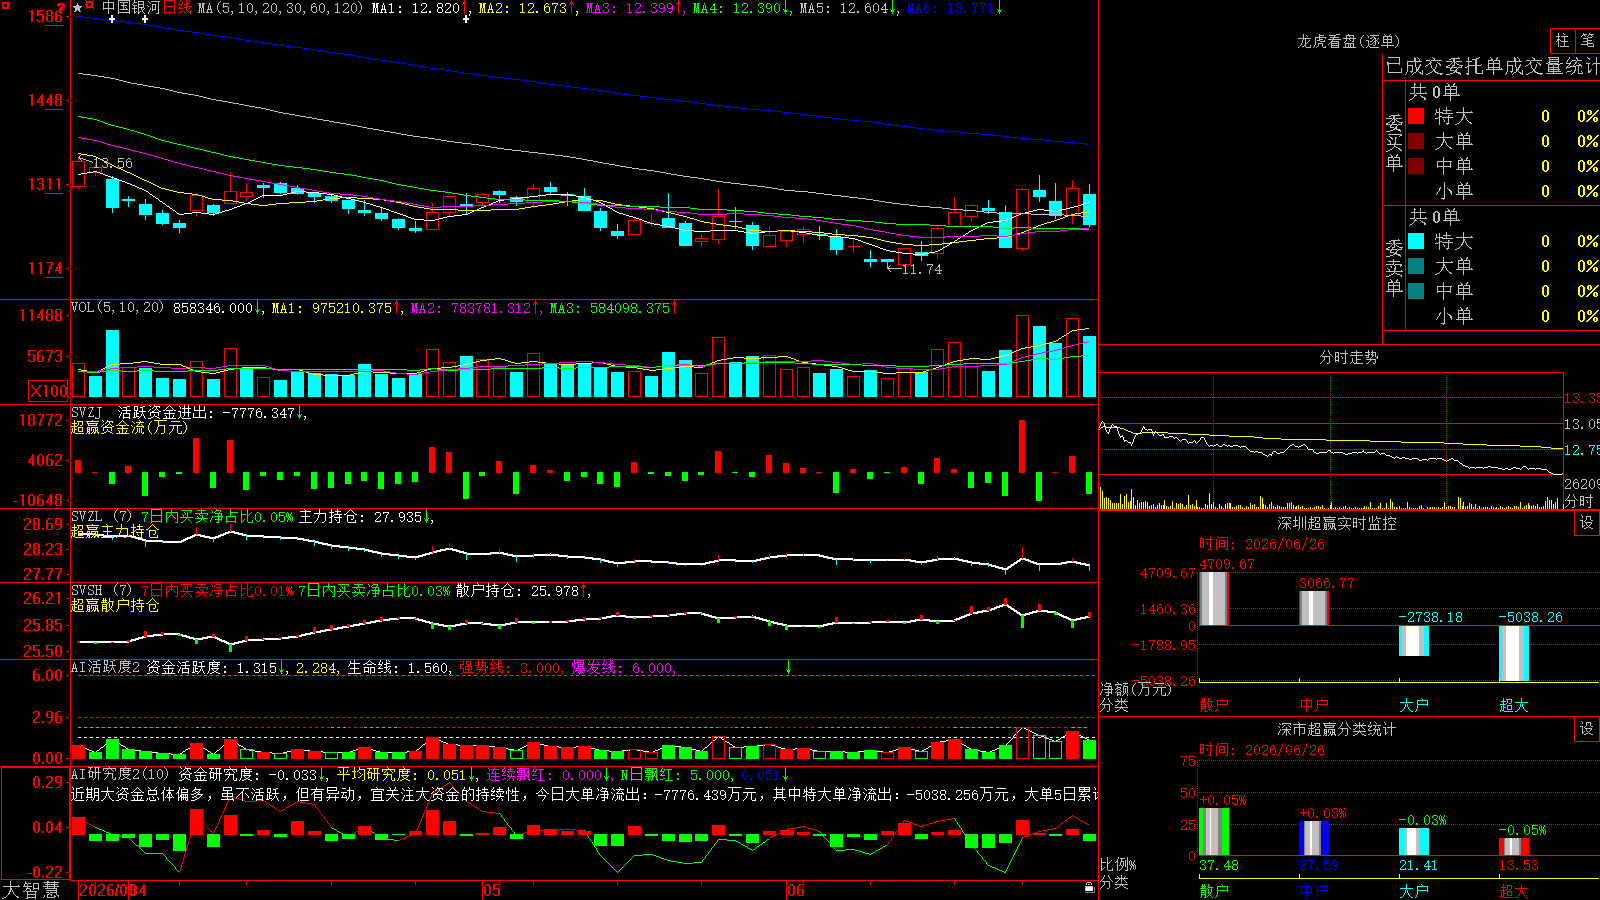Open the AI活跃度2 indicator label
Image resolution: width=1600 pixels, height=900 pixels.
point(106,668)
